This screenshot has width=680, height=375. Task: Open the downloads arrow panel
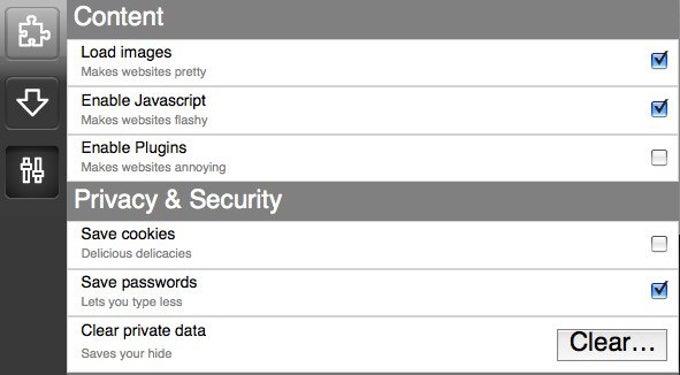click(x=32, y=103)
